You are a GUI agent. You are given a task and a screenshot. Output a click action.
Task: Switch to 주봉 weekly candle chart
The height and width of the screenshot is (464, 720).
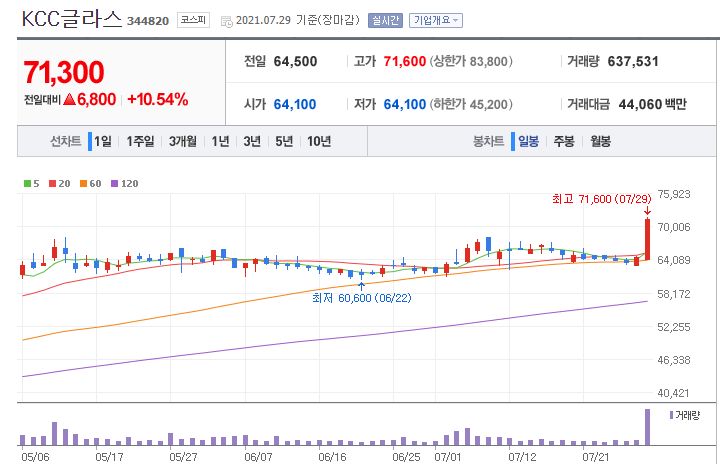click(564, 141)
